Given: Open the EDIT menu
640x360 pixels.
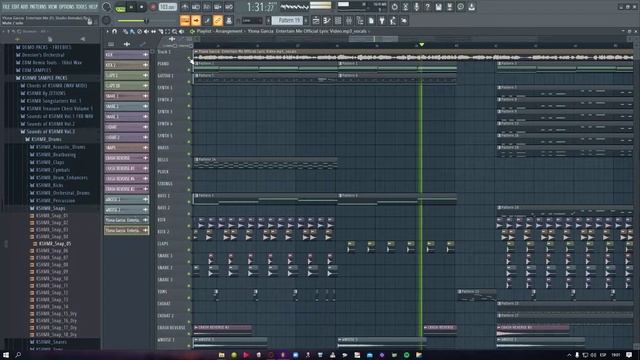Looking at the screenshot, I should click(16, 7).
